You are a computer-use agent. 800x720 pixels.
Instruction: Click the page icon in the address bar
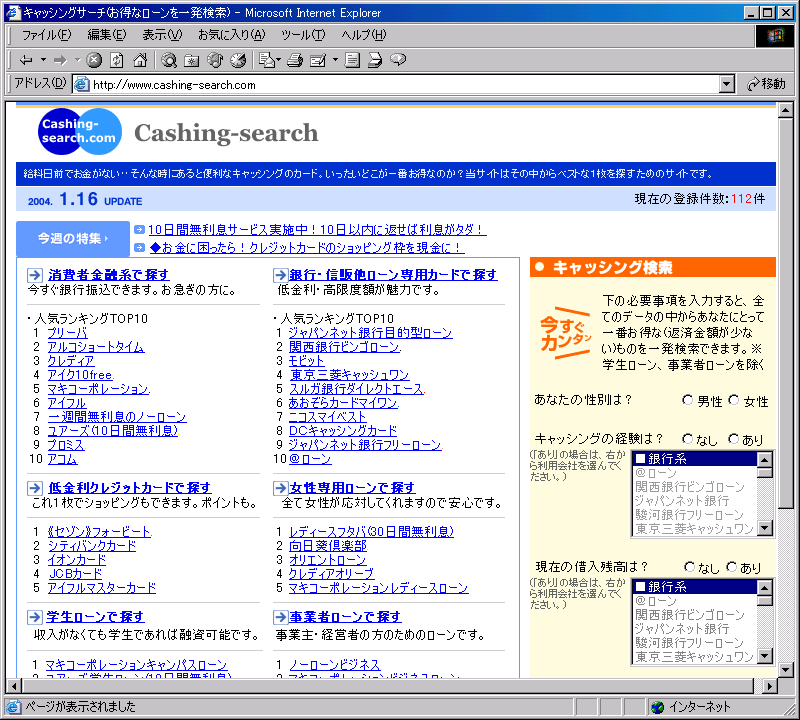(82, 85)
